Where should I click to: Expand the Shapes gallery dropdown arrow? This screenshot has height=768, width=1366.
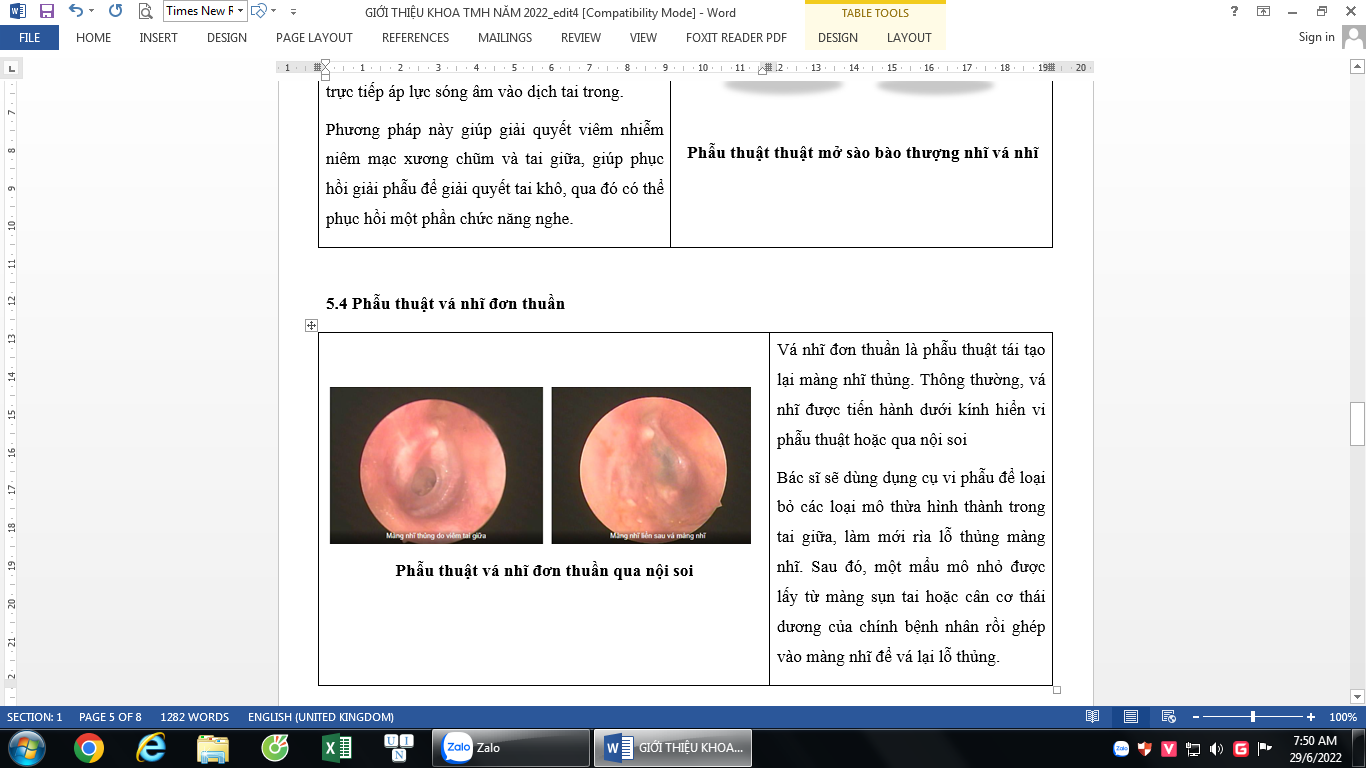click(273, 12)
